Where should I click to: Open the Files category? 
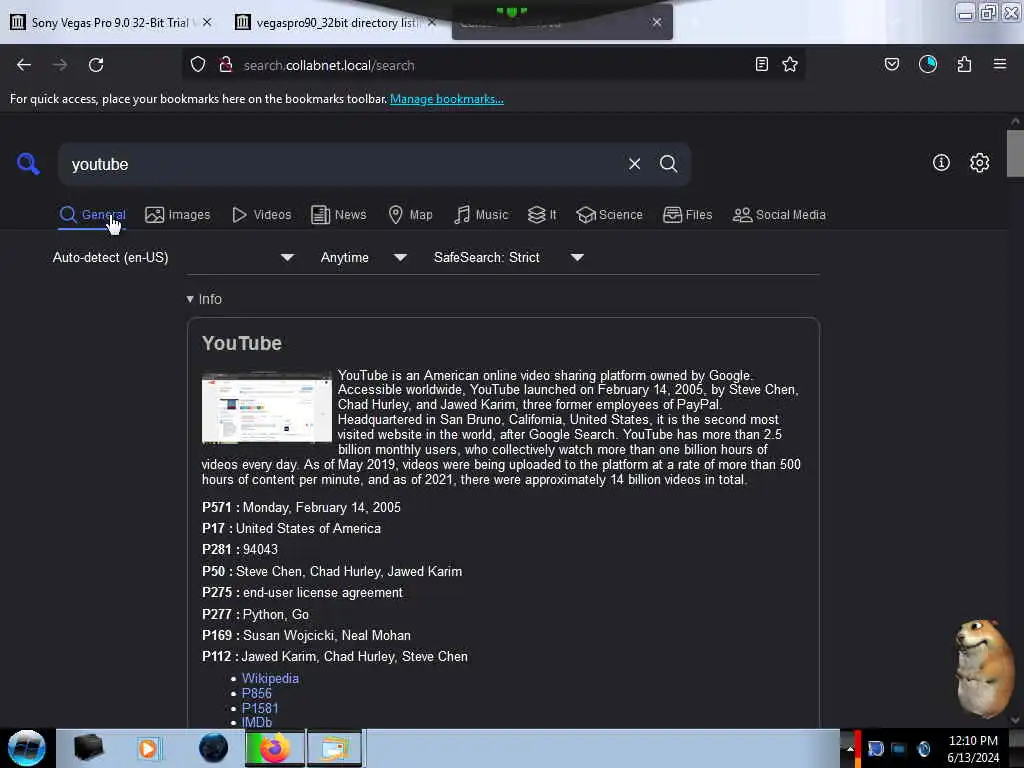point(688,215)
